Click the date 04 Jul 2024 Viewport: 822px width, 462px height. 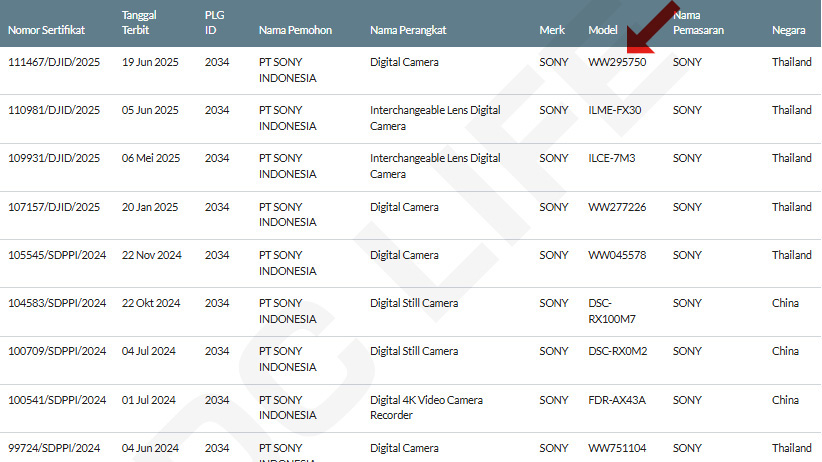(148, 351)
